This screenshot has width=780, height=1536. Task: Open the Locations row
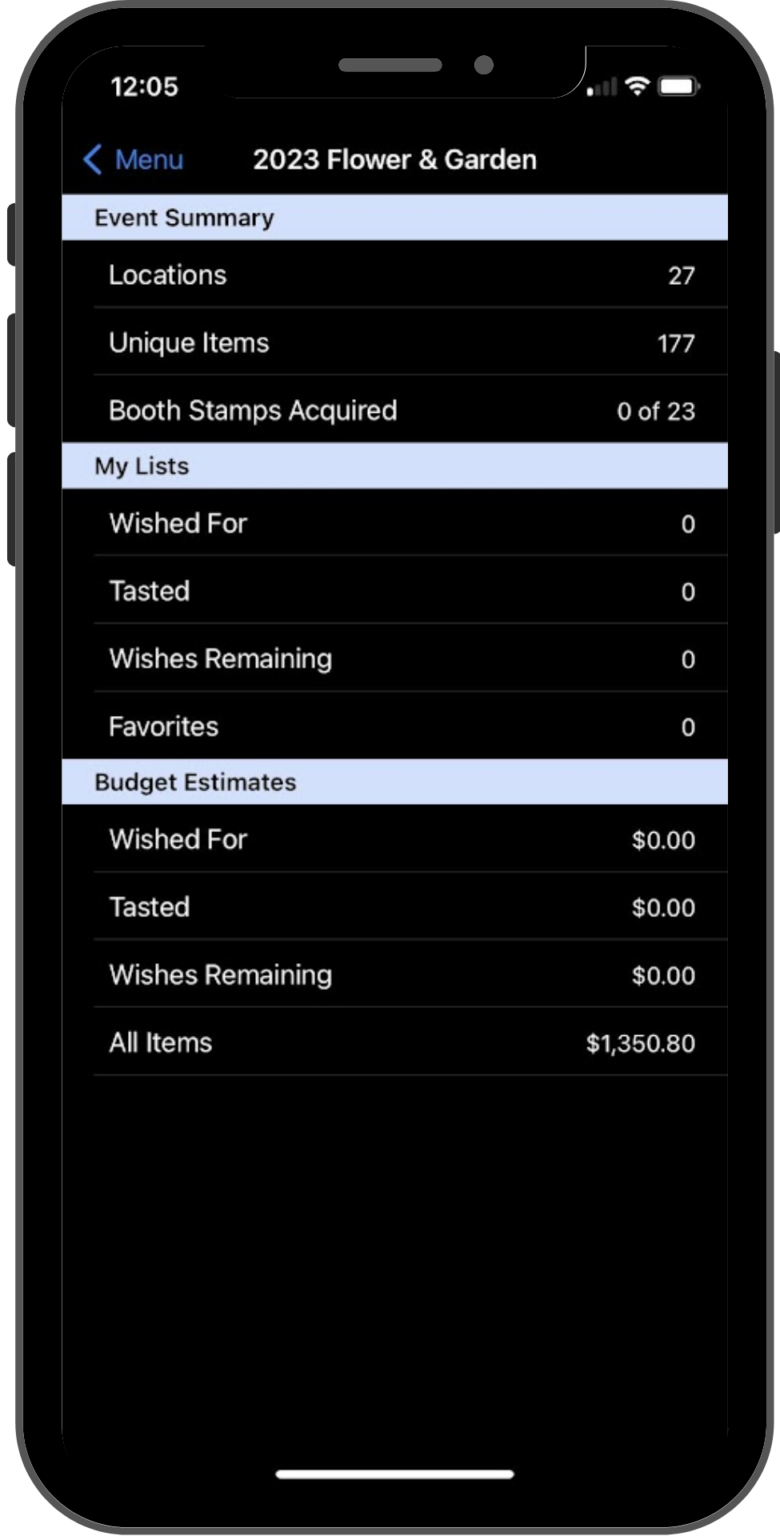(400, 275)
